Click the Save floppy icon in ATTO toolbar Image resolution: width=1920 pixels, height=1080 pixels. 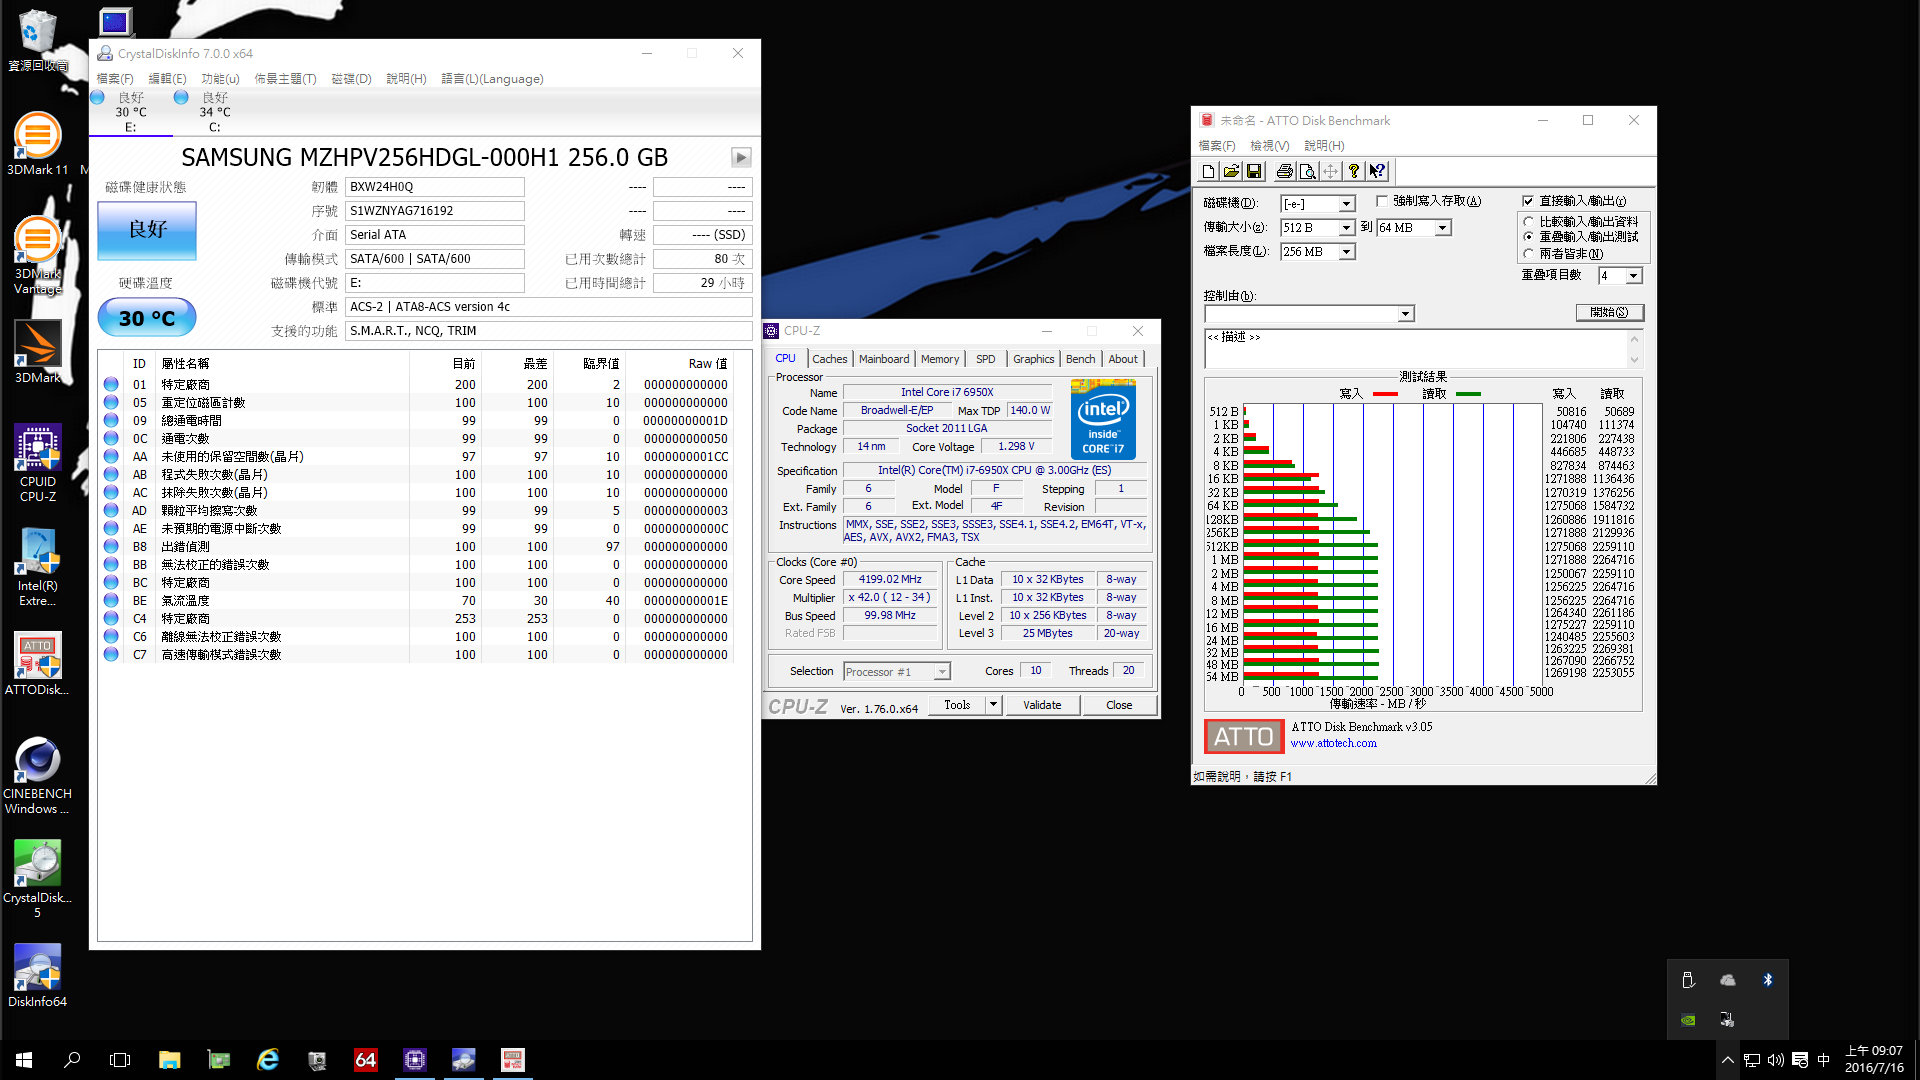1255,172
